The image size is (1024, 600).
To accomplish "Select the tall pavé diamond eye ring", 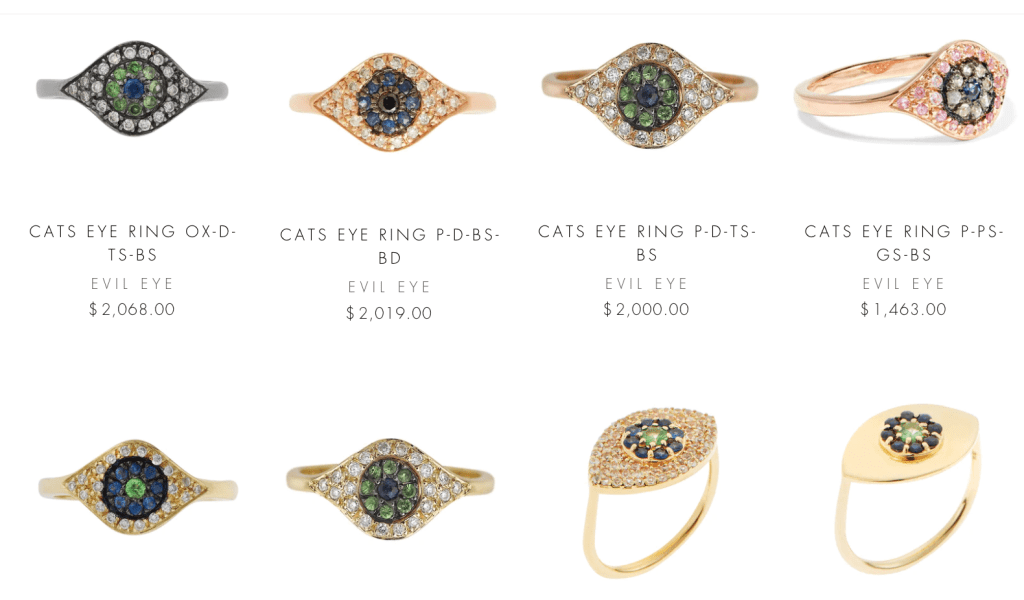I will click(650, 492).
